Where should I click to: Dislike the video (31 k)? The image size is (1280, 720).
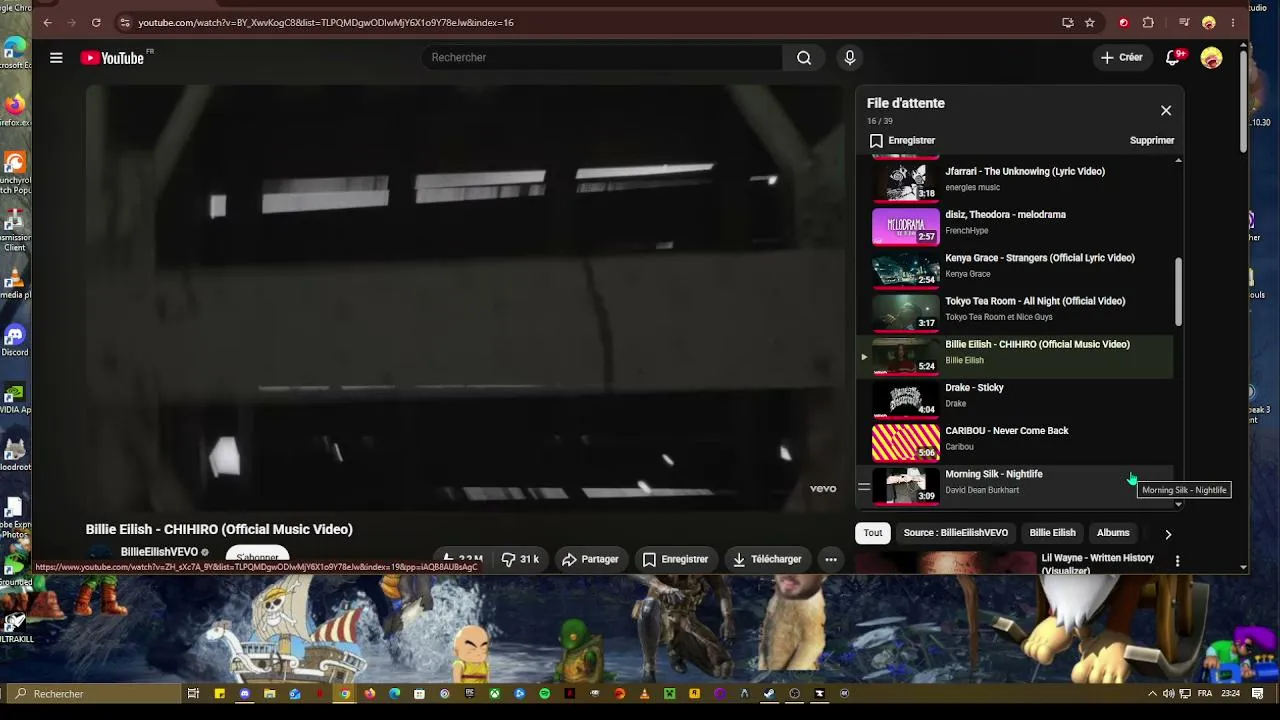(x=520, y=560)
